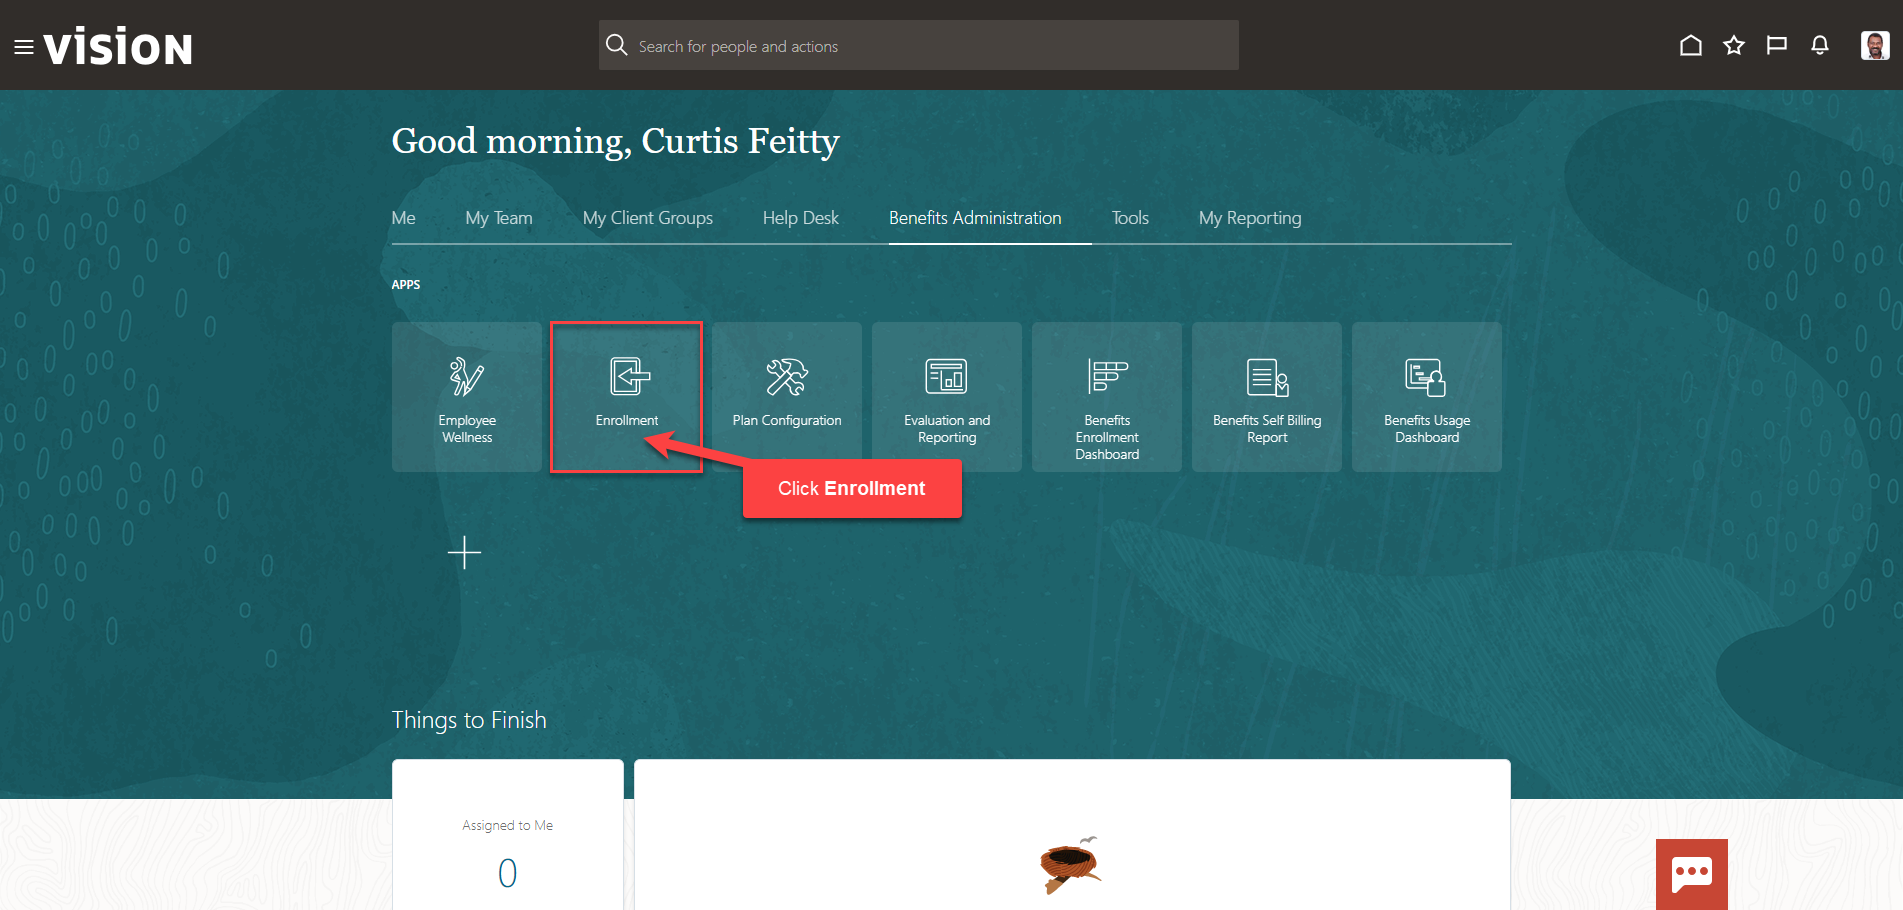Switch to My Client Groups tab
The image size is (1903, 910).
pos(648,218)
